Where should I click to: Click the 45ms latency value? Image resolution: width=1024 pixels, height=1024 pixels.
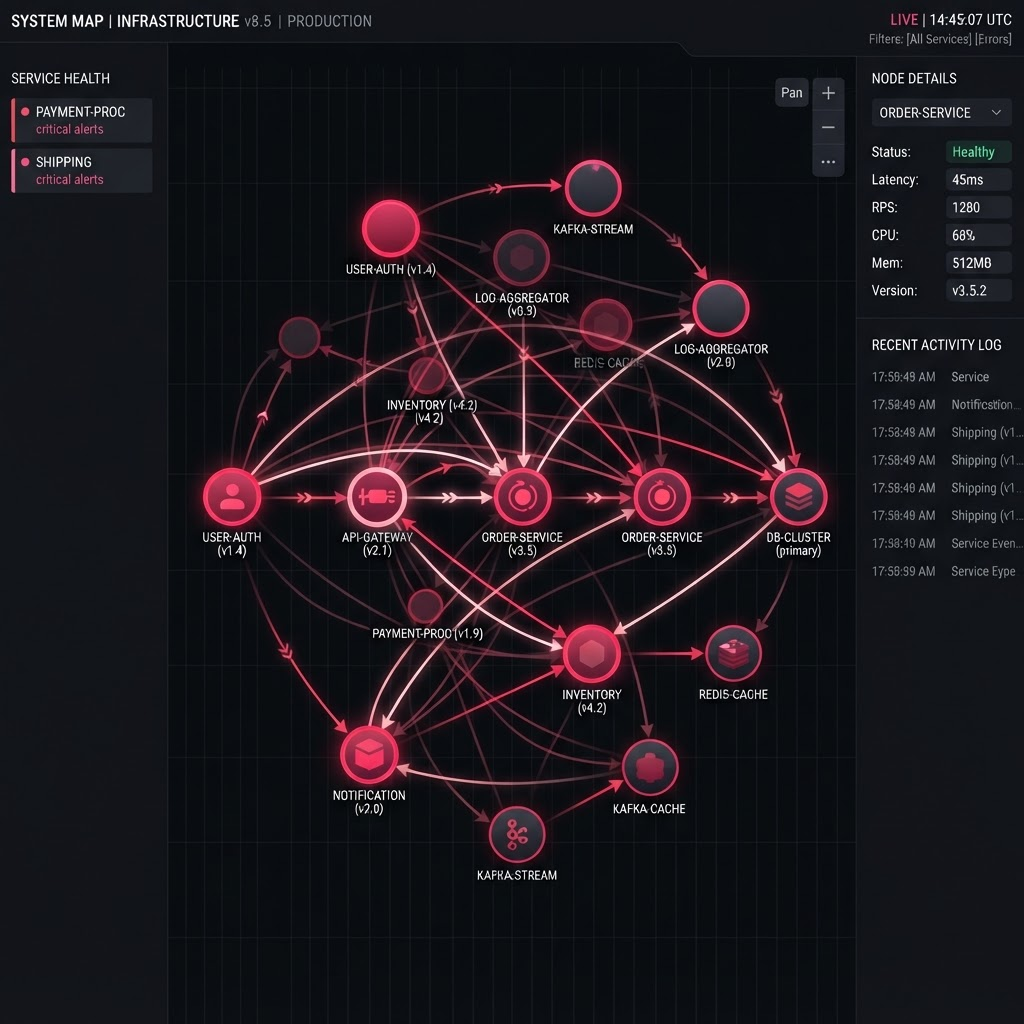(x=978, y=180)
